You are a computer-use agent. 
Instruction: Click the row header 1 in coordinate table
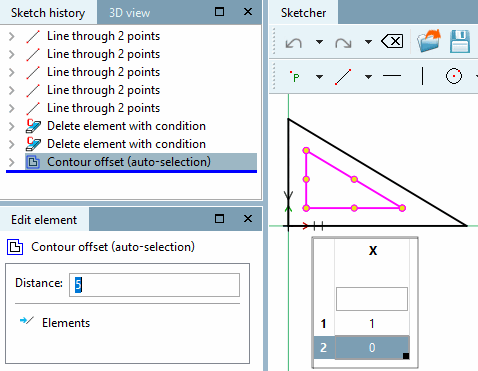point(323,324)
